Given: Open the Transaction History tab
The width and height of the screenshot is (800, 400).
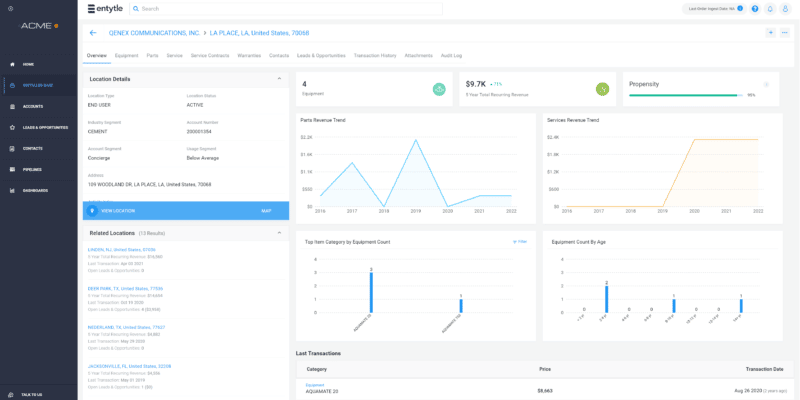Looking at the screenshot, I should (375, 56).
